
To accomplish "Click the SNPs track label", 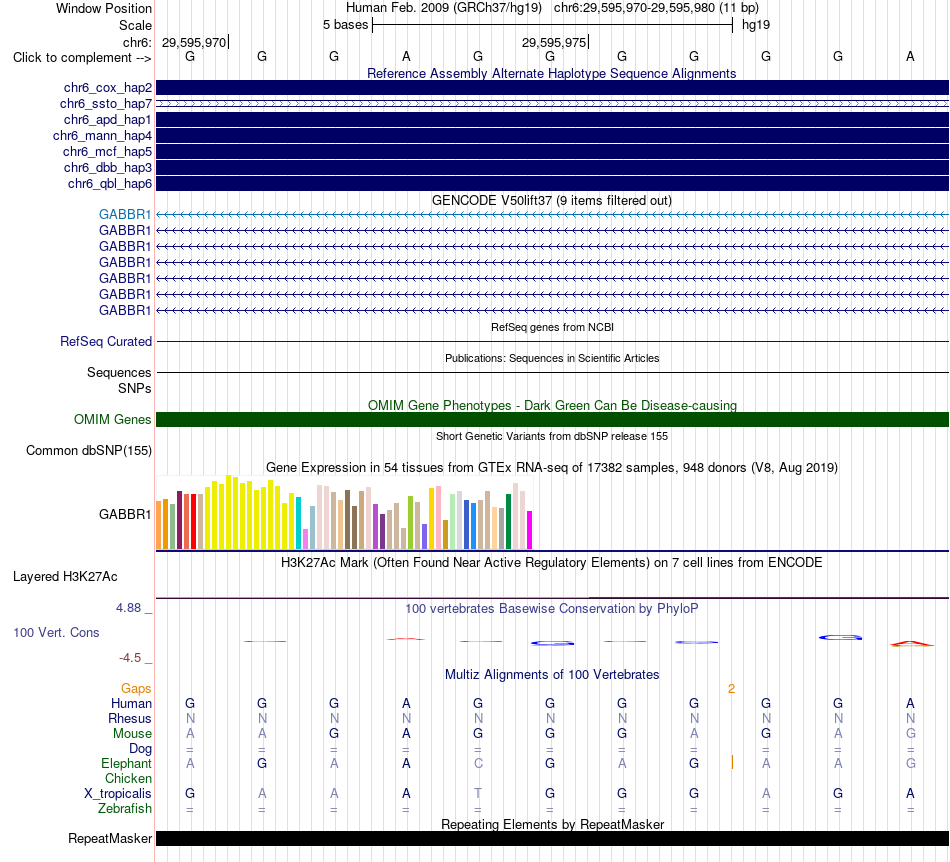I will click(x=135, y=388).
